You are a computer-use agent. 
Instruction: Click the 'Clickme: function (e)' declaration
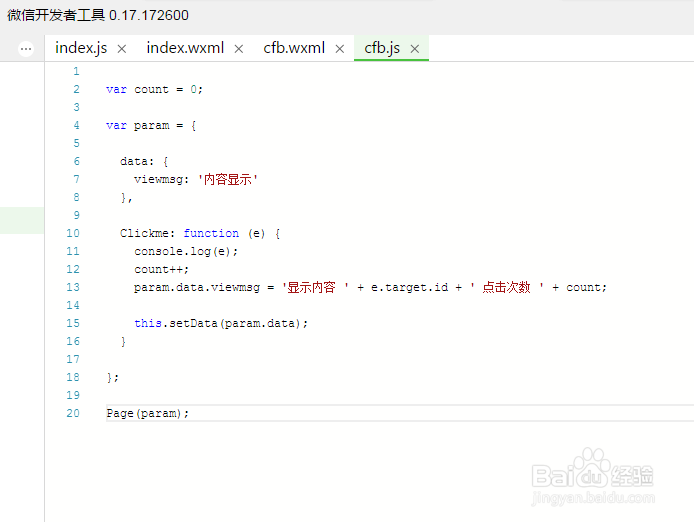point(200,233)
